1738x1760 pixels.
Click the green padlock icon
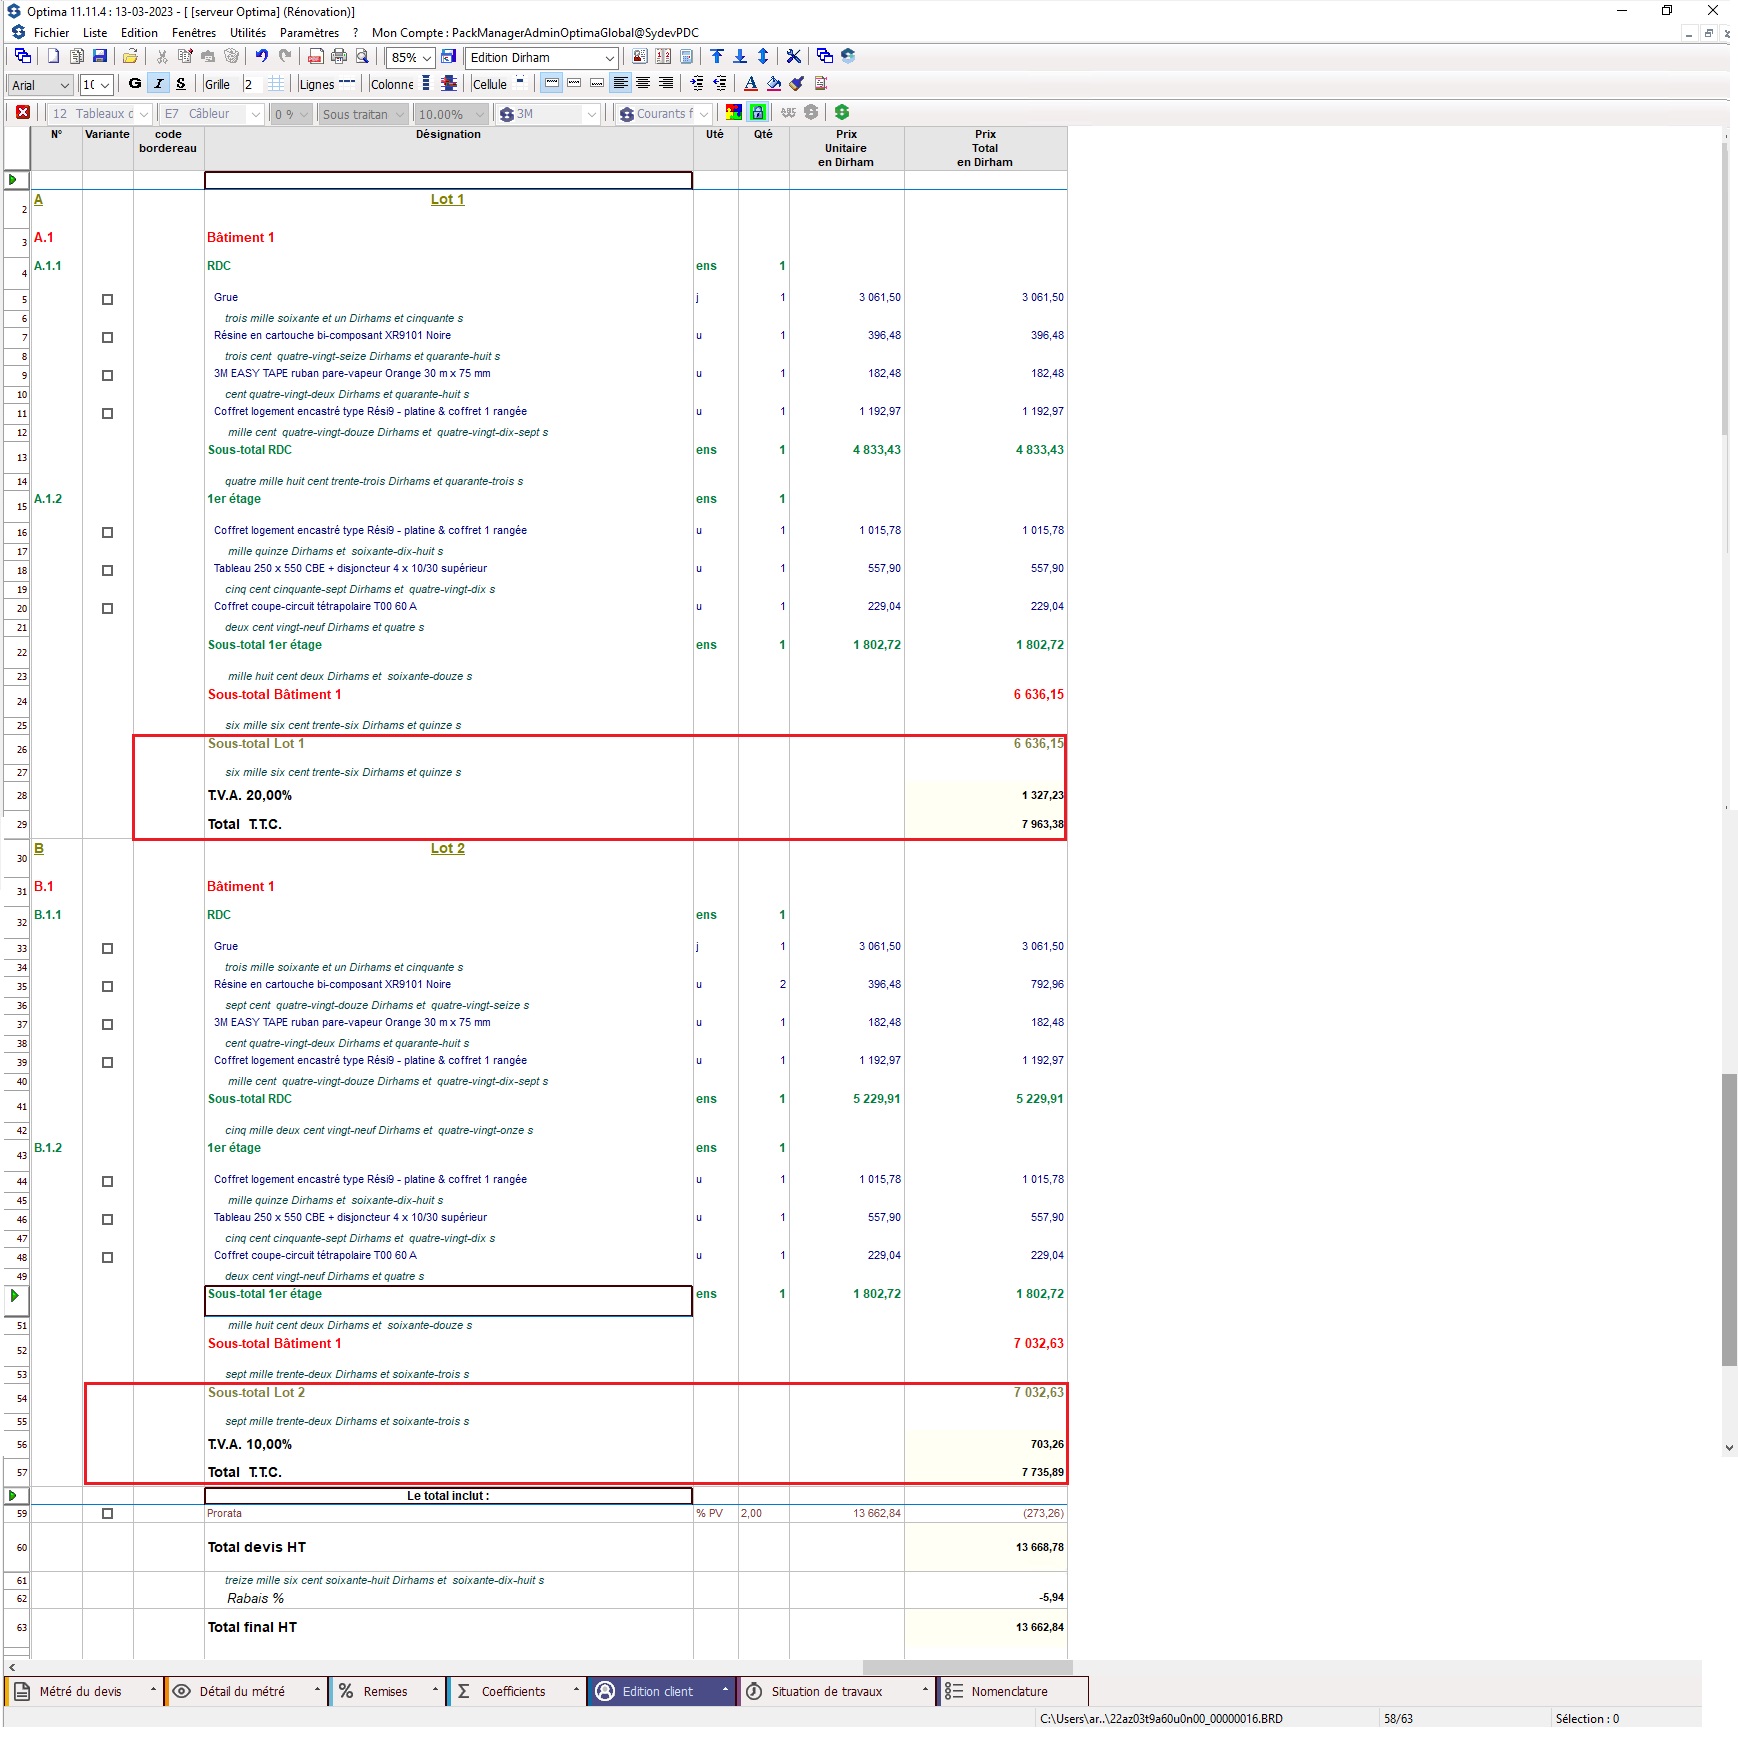point(758,113)
